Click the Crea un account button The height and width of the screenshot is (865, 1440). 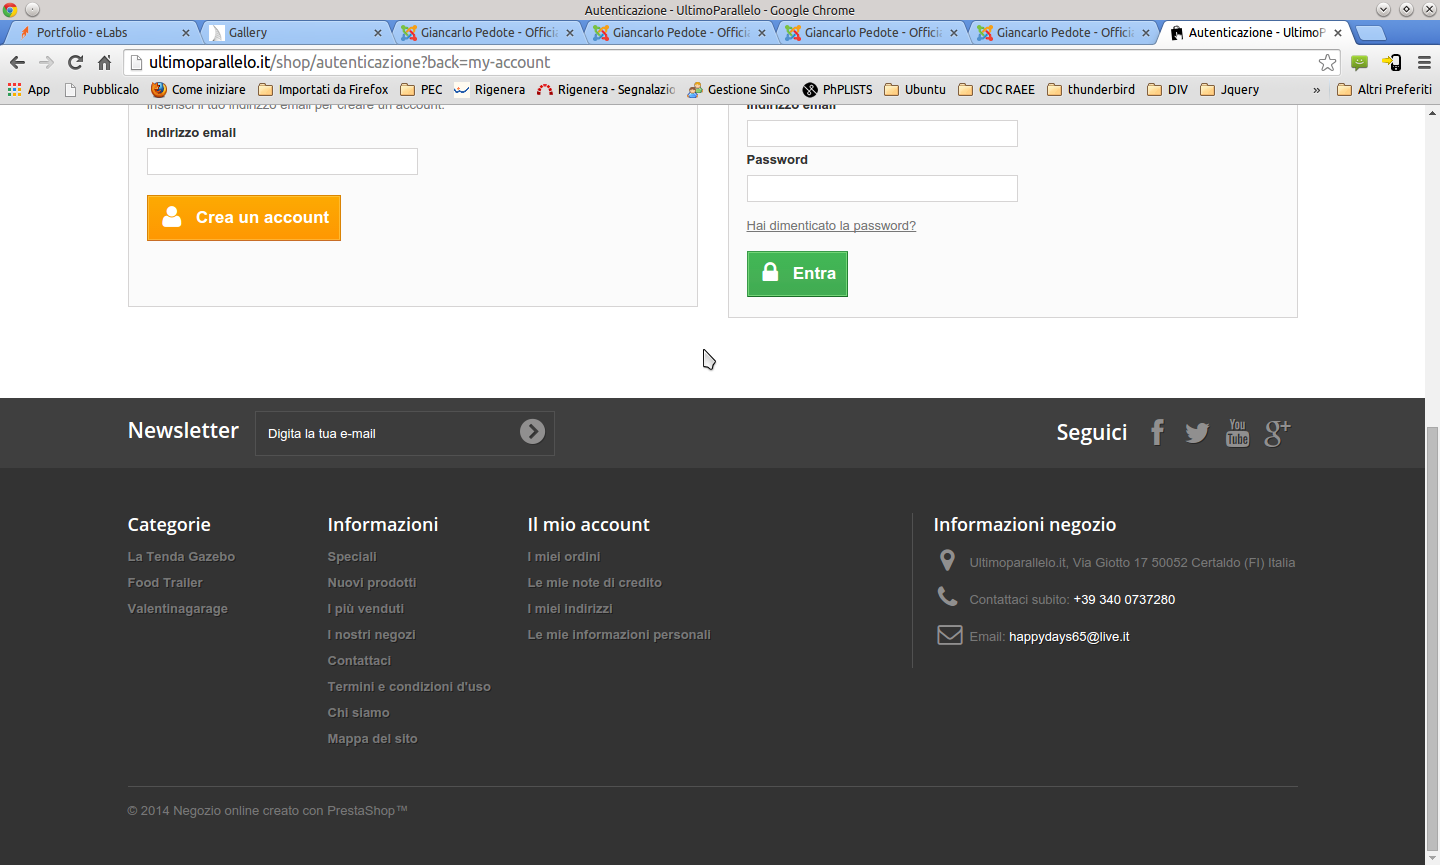click(244, 218)
